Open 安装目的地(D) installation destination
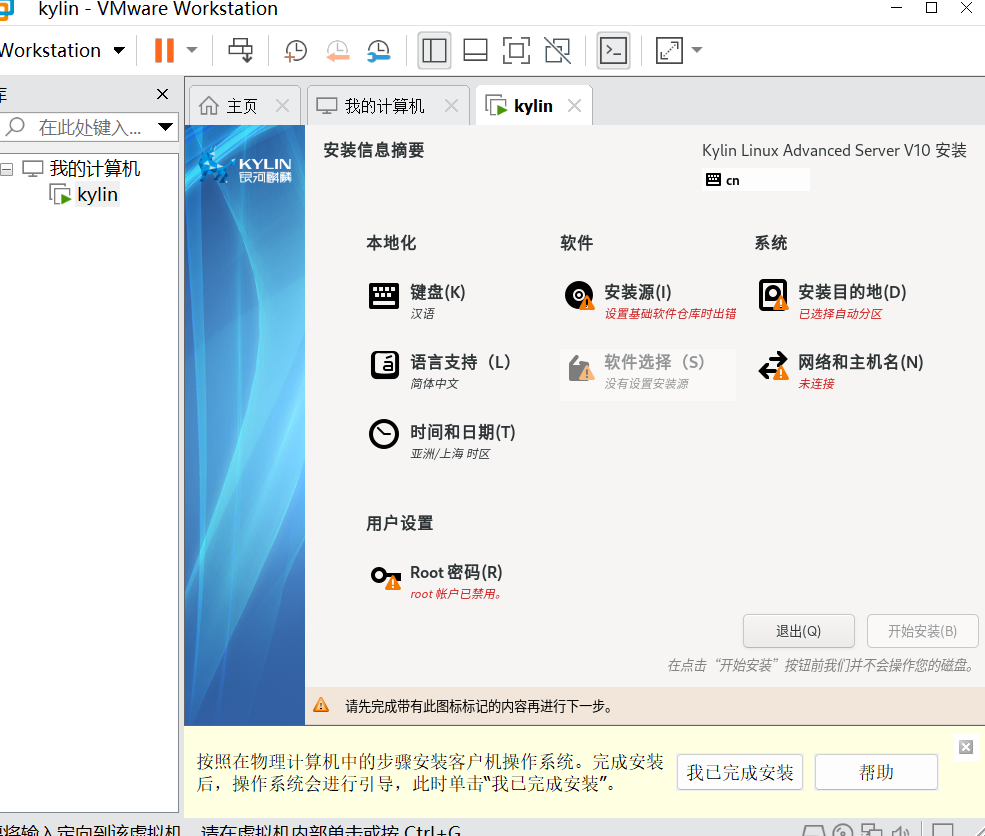985x836 pixels. pos(832,300)
